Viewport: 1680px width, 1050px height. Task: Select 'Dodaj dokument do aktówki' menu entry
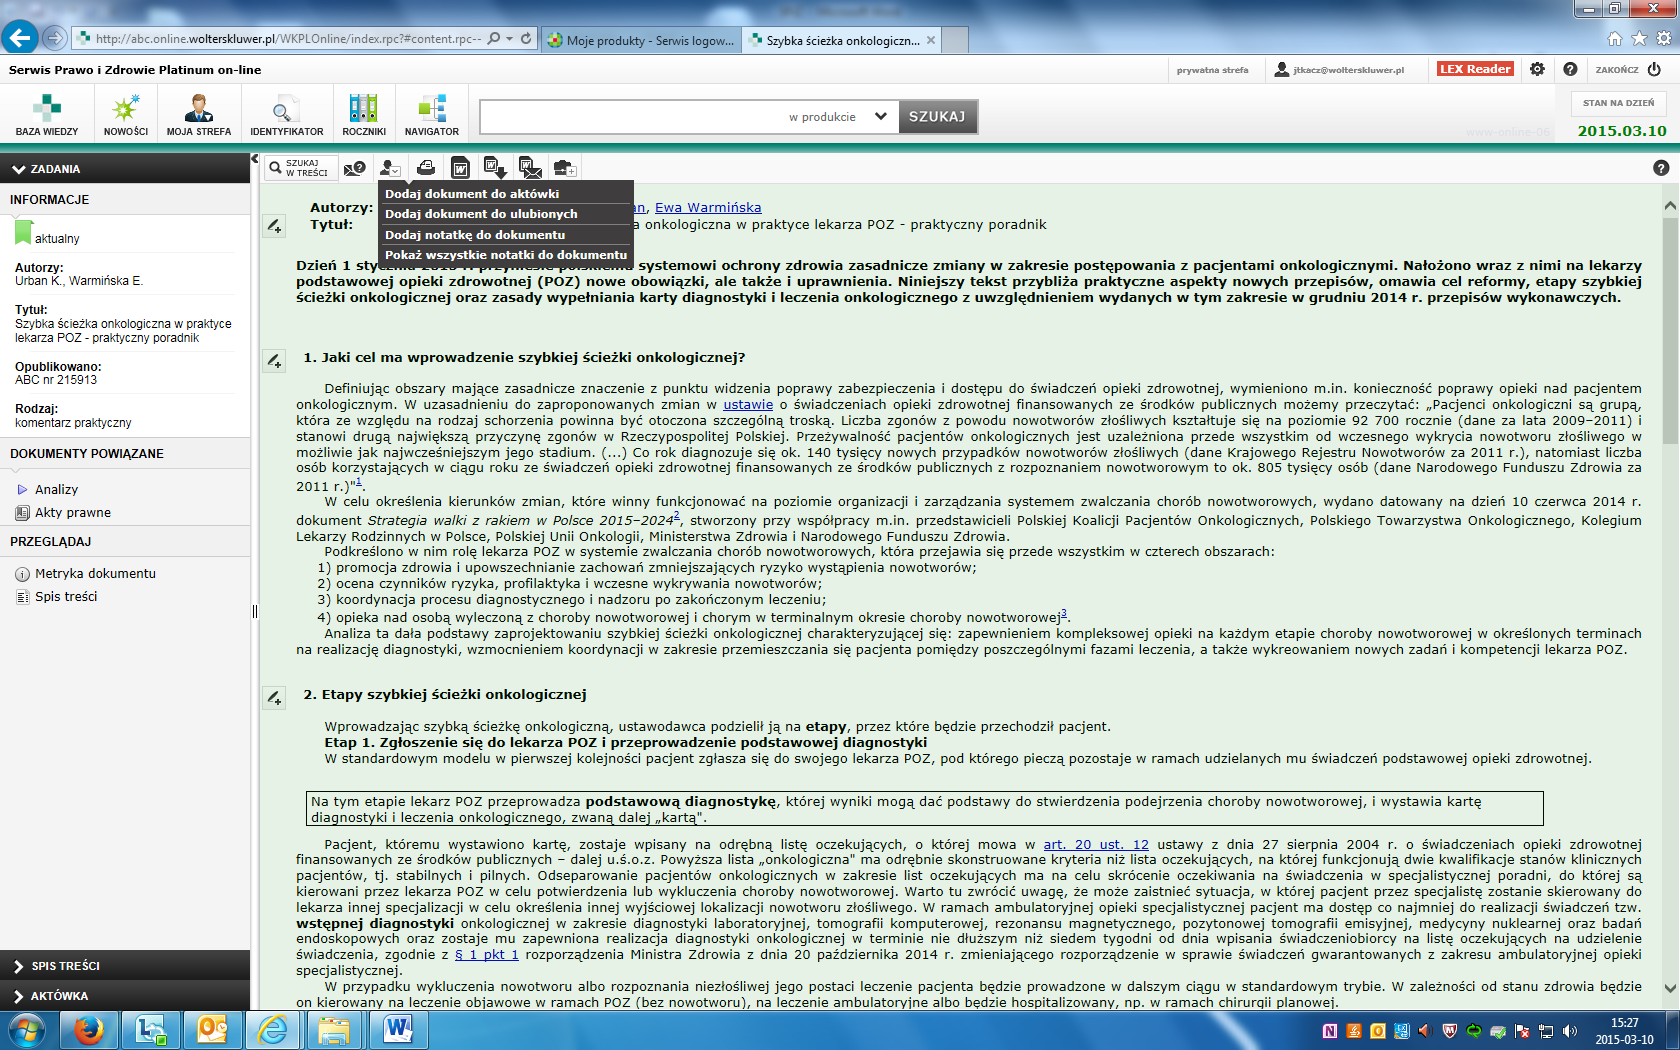tap(506, 193)
